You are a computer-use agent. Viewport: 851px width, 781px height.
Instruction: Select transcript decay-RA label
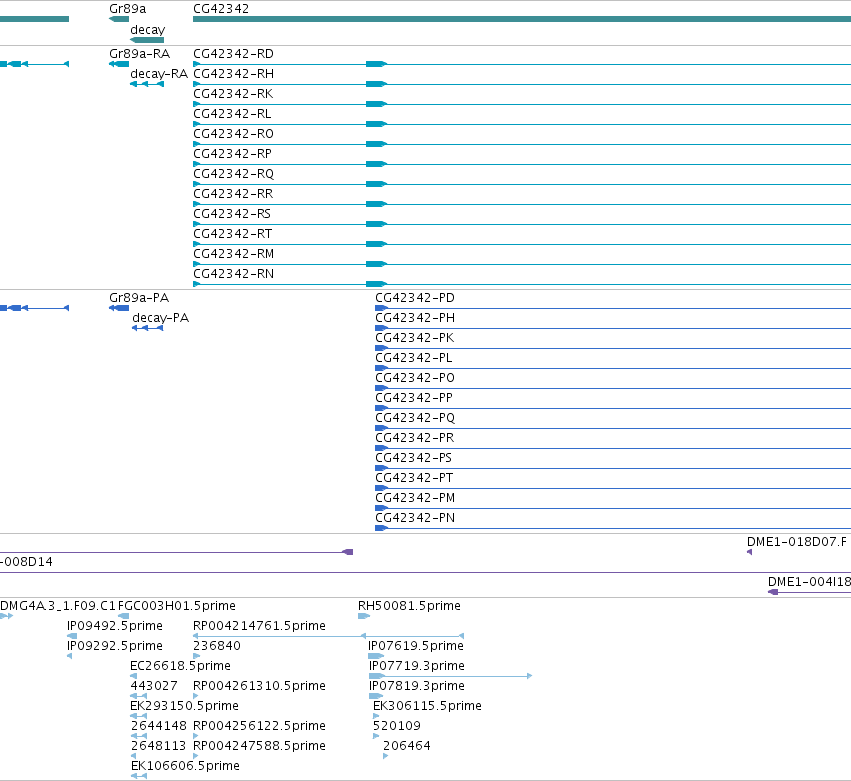click(x=159, y=74)
